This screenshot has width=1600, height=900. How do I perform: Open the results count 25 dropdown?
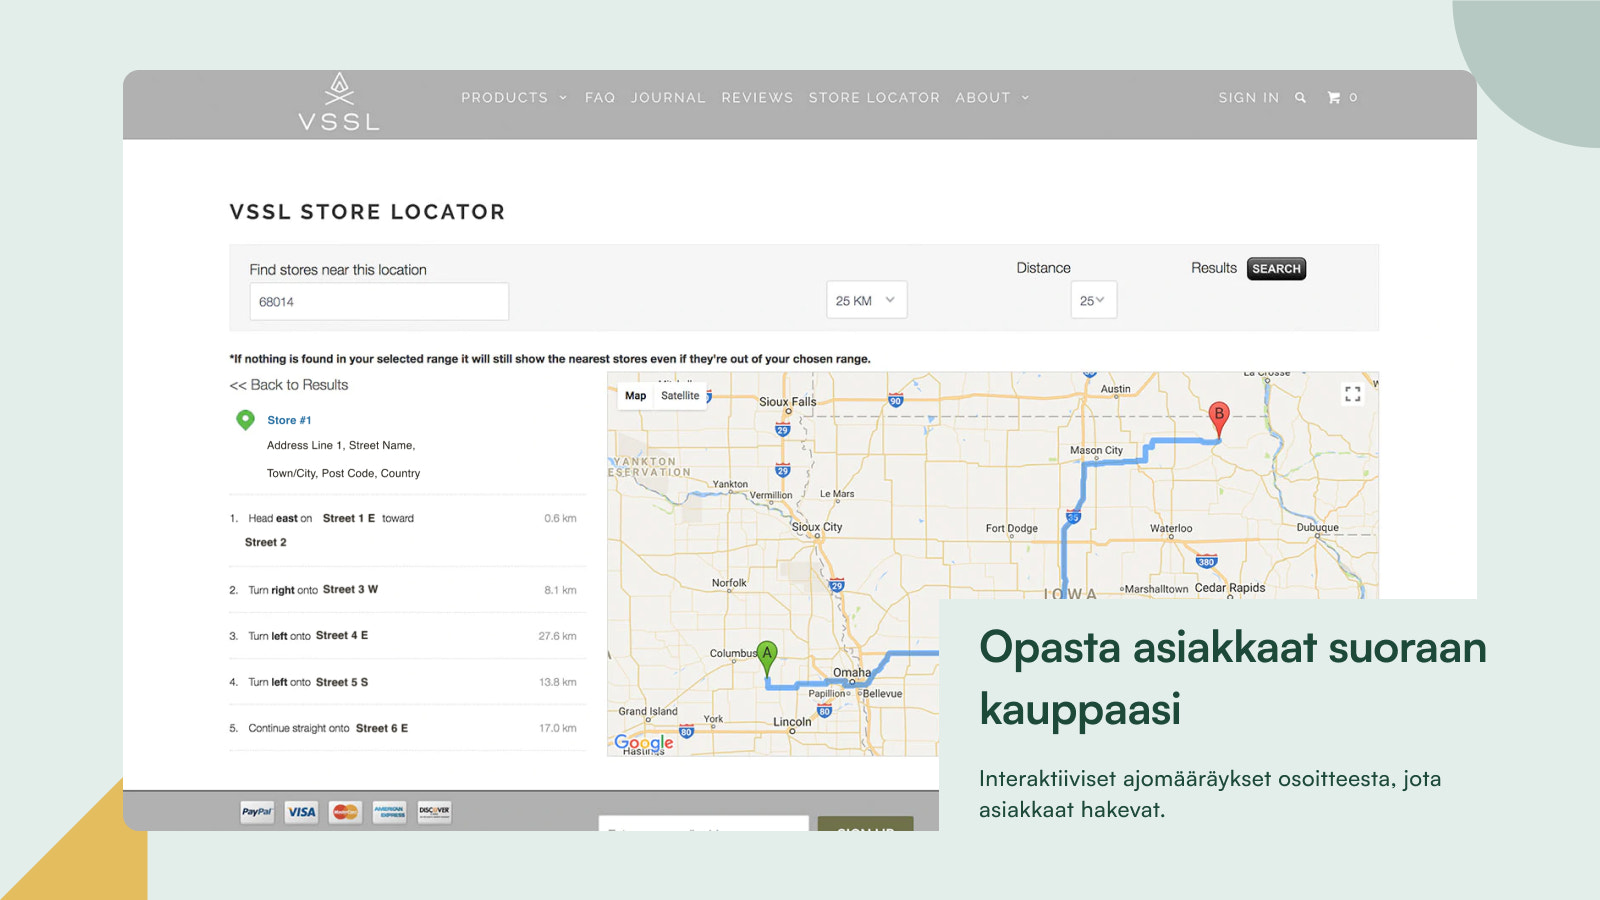click(1093, 300)
